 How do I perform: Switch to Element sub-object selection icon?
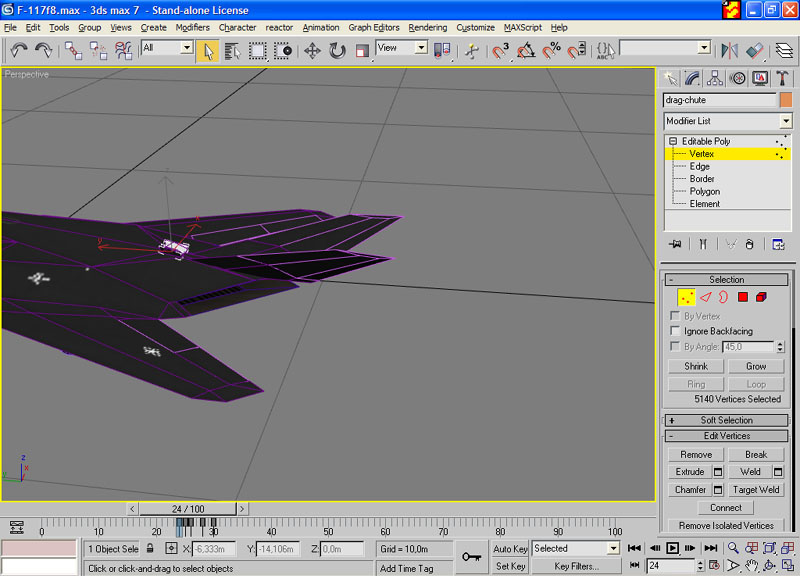point(761,297)
